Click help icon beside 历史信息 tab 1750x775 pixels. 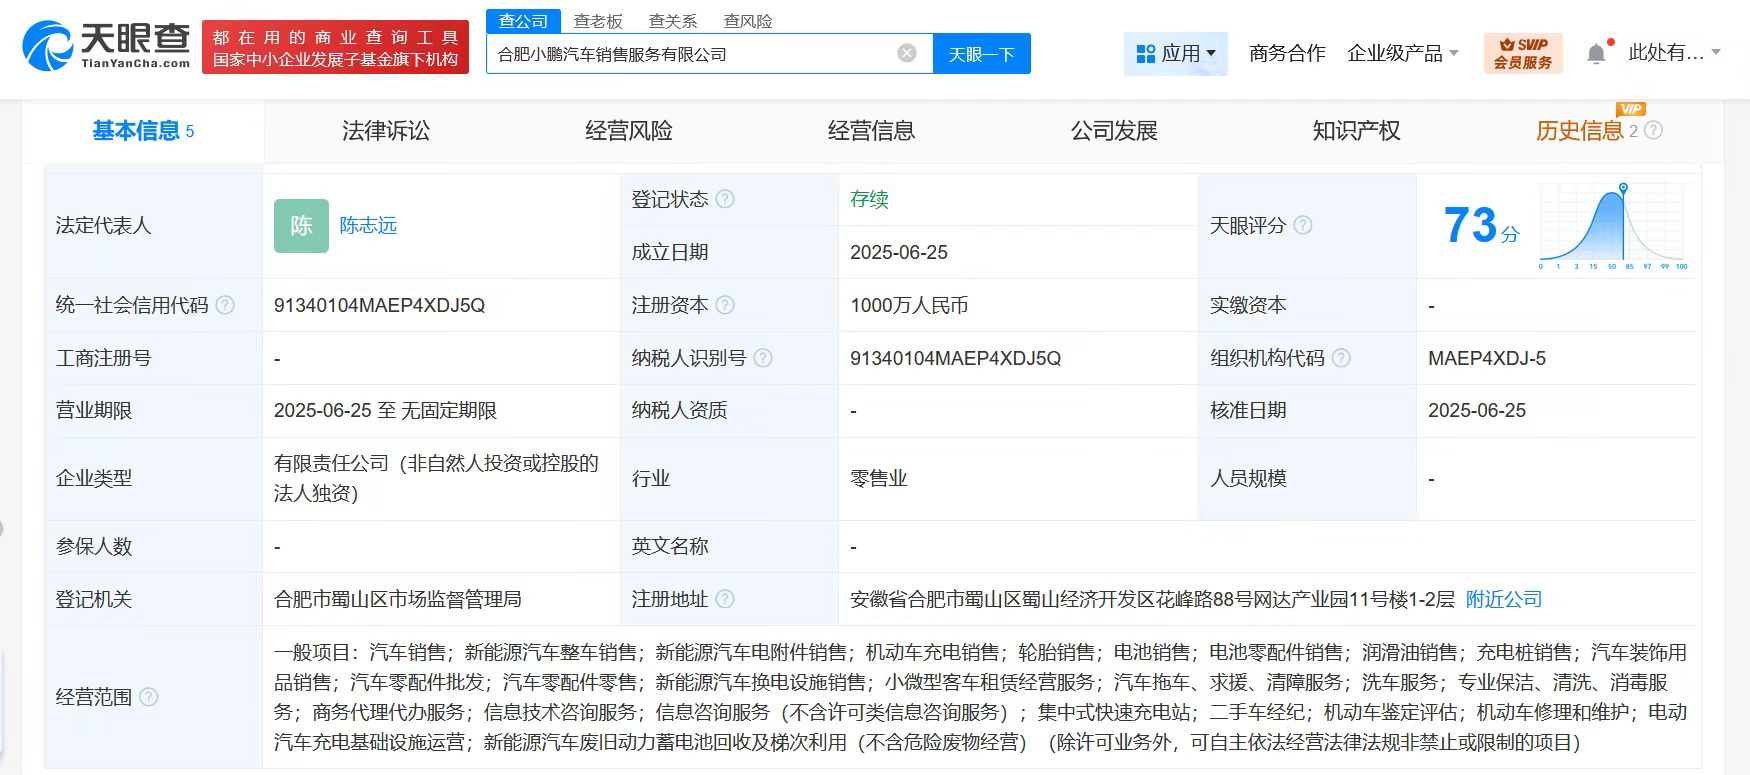pos(1653,131)
